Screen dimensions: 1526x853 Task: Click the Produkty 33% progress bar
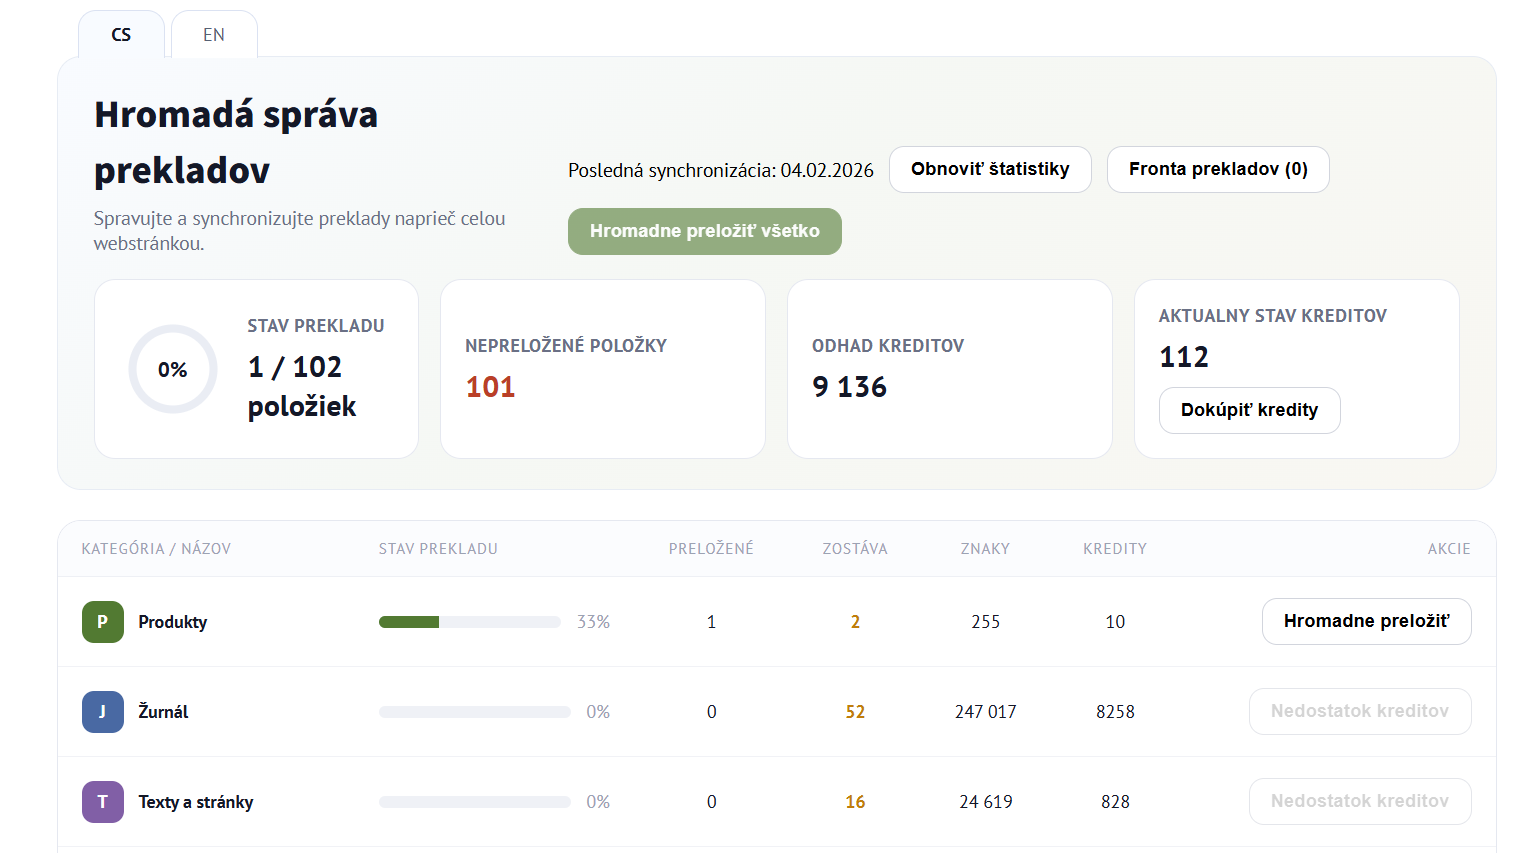469,622
